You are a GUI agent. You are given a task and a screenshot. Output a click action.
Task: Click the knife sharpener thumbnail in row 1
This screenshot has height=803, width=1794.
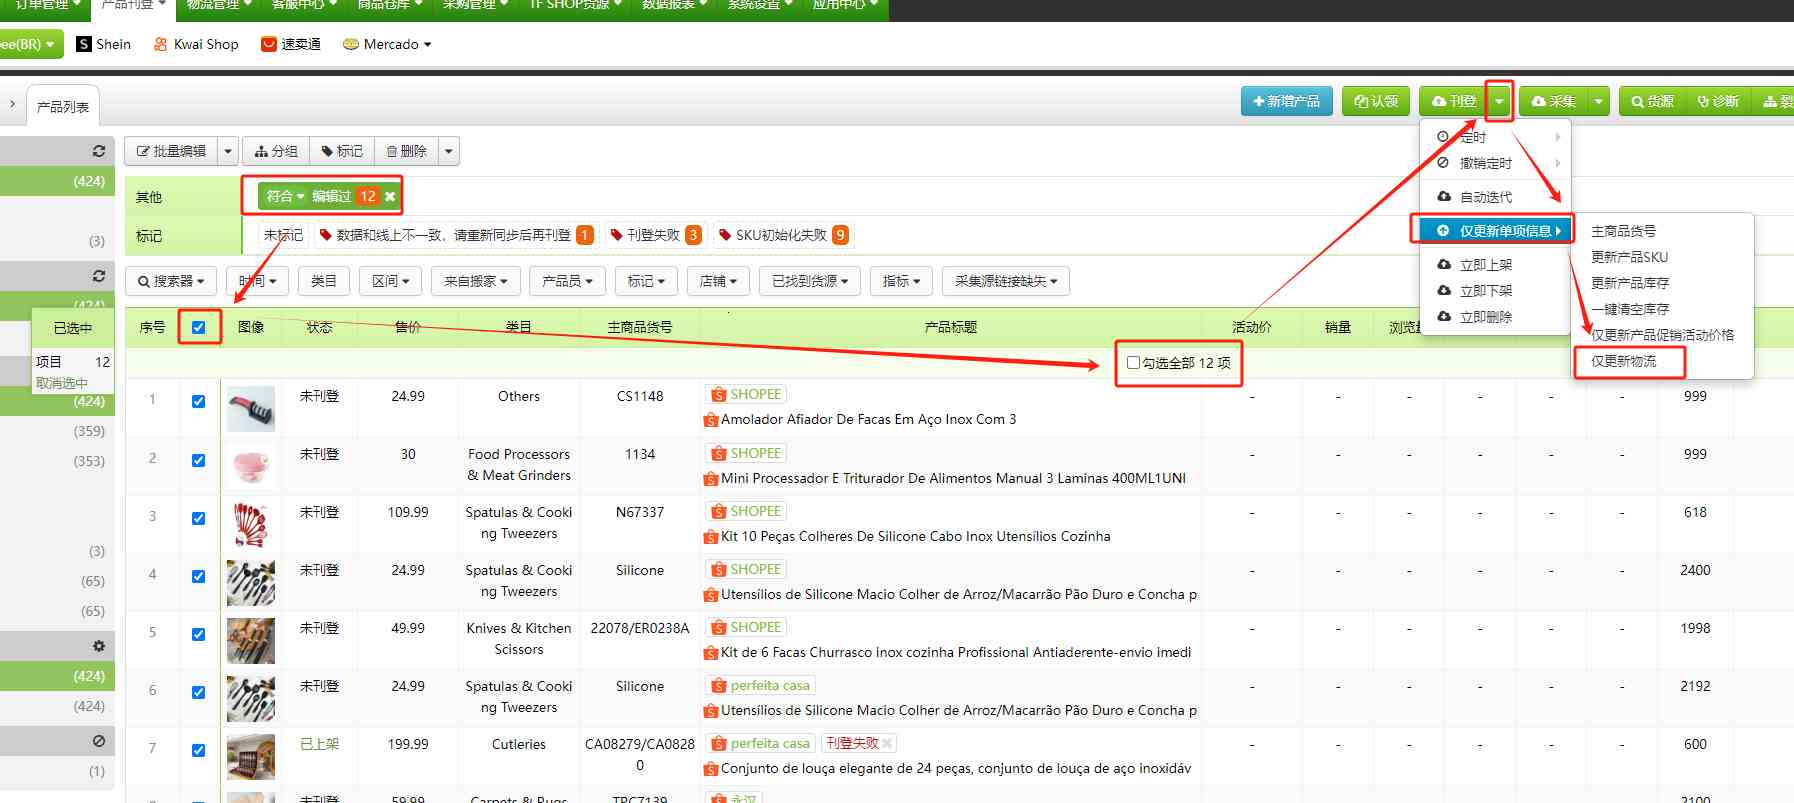pyautogui.click(x=250, y=408)
